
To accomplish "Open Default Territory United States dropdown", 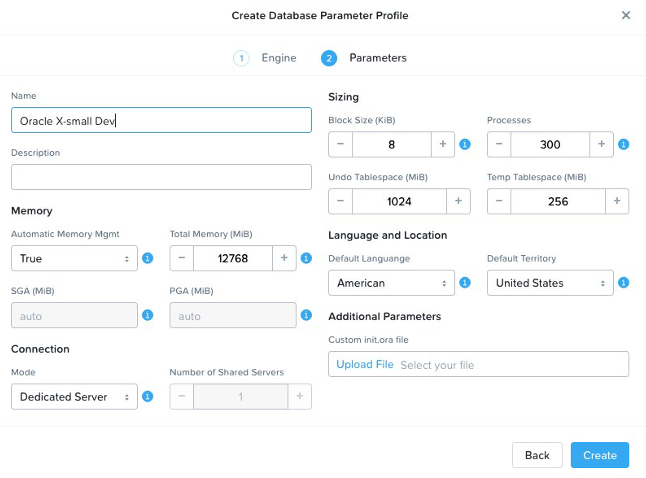I will click(x=550, y=283).
